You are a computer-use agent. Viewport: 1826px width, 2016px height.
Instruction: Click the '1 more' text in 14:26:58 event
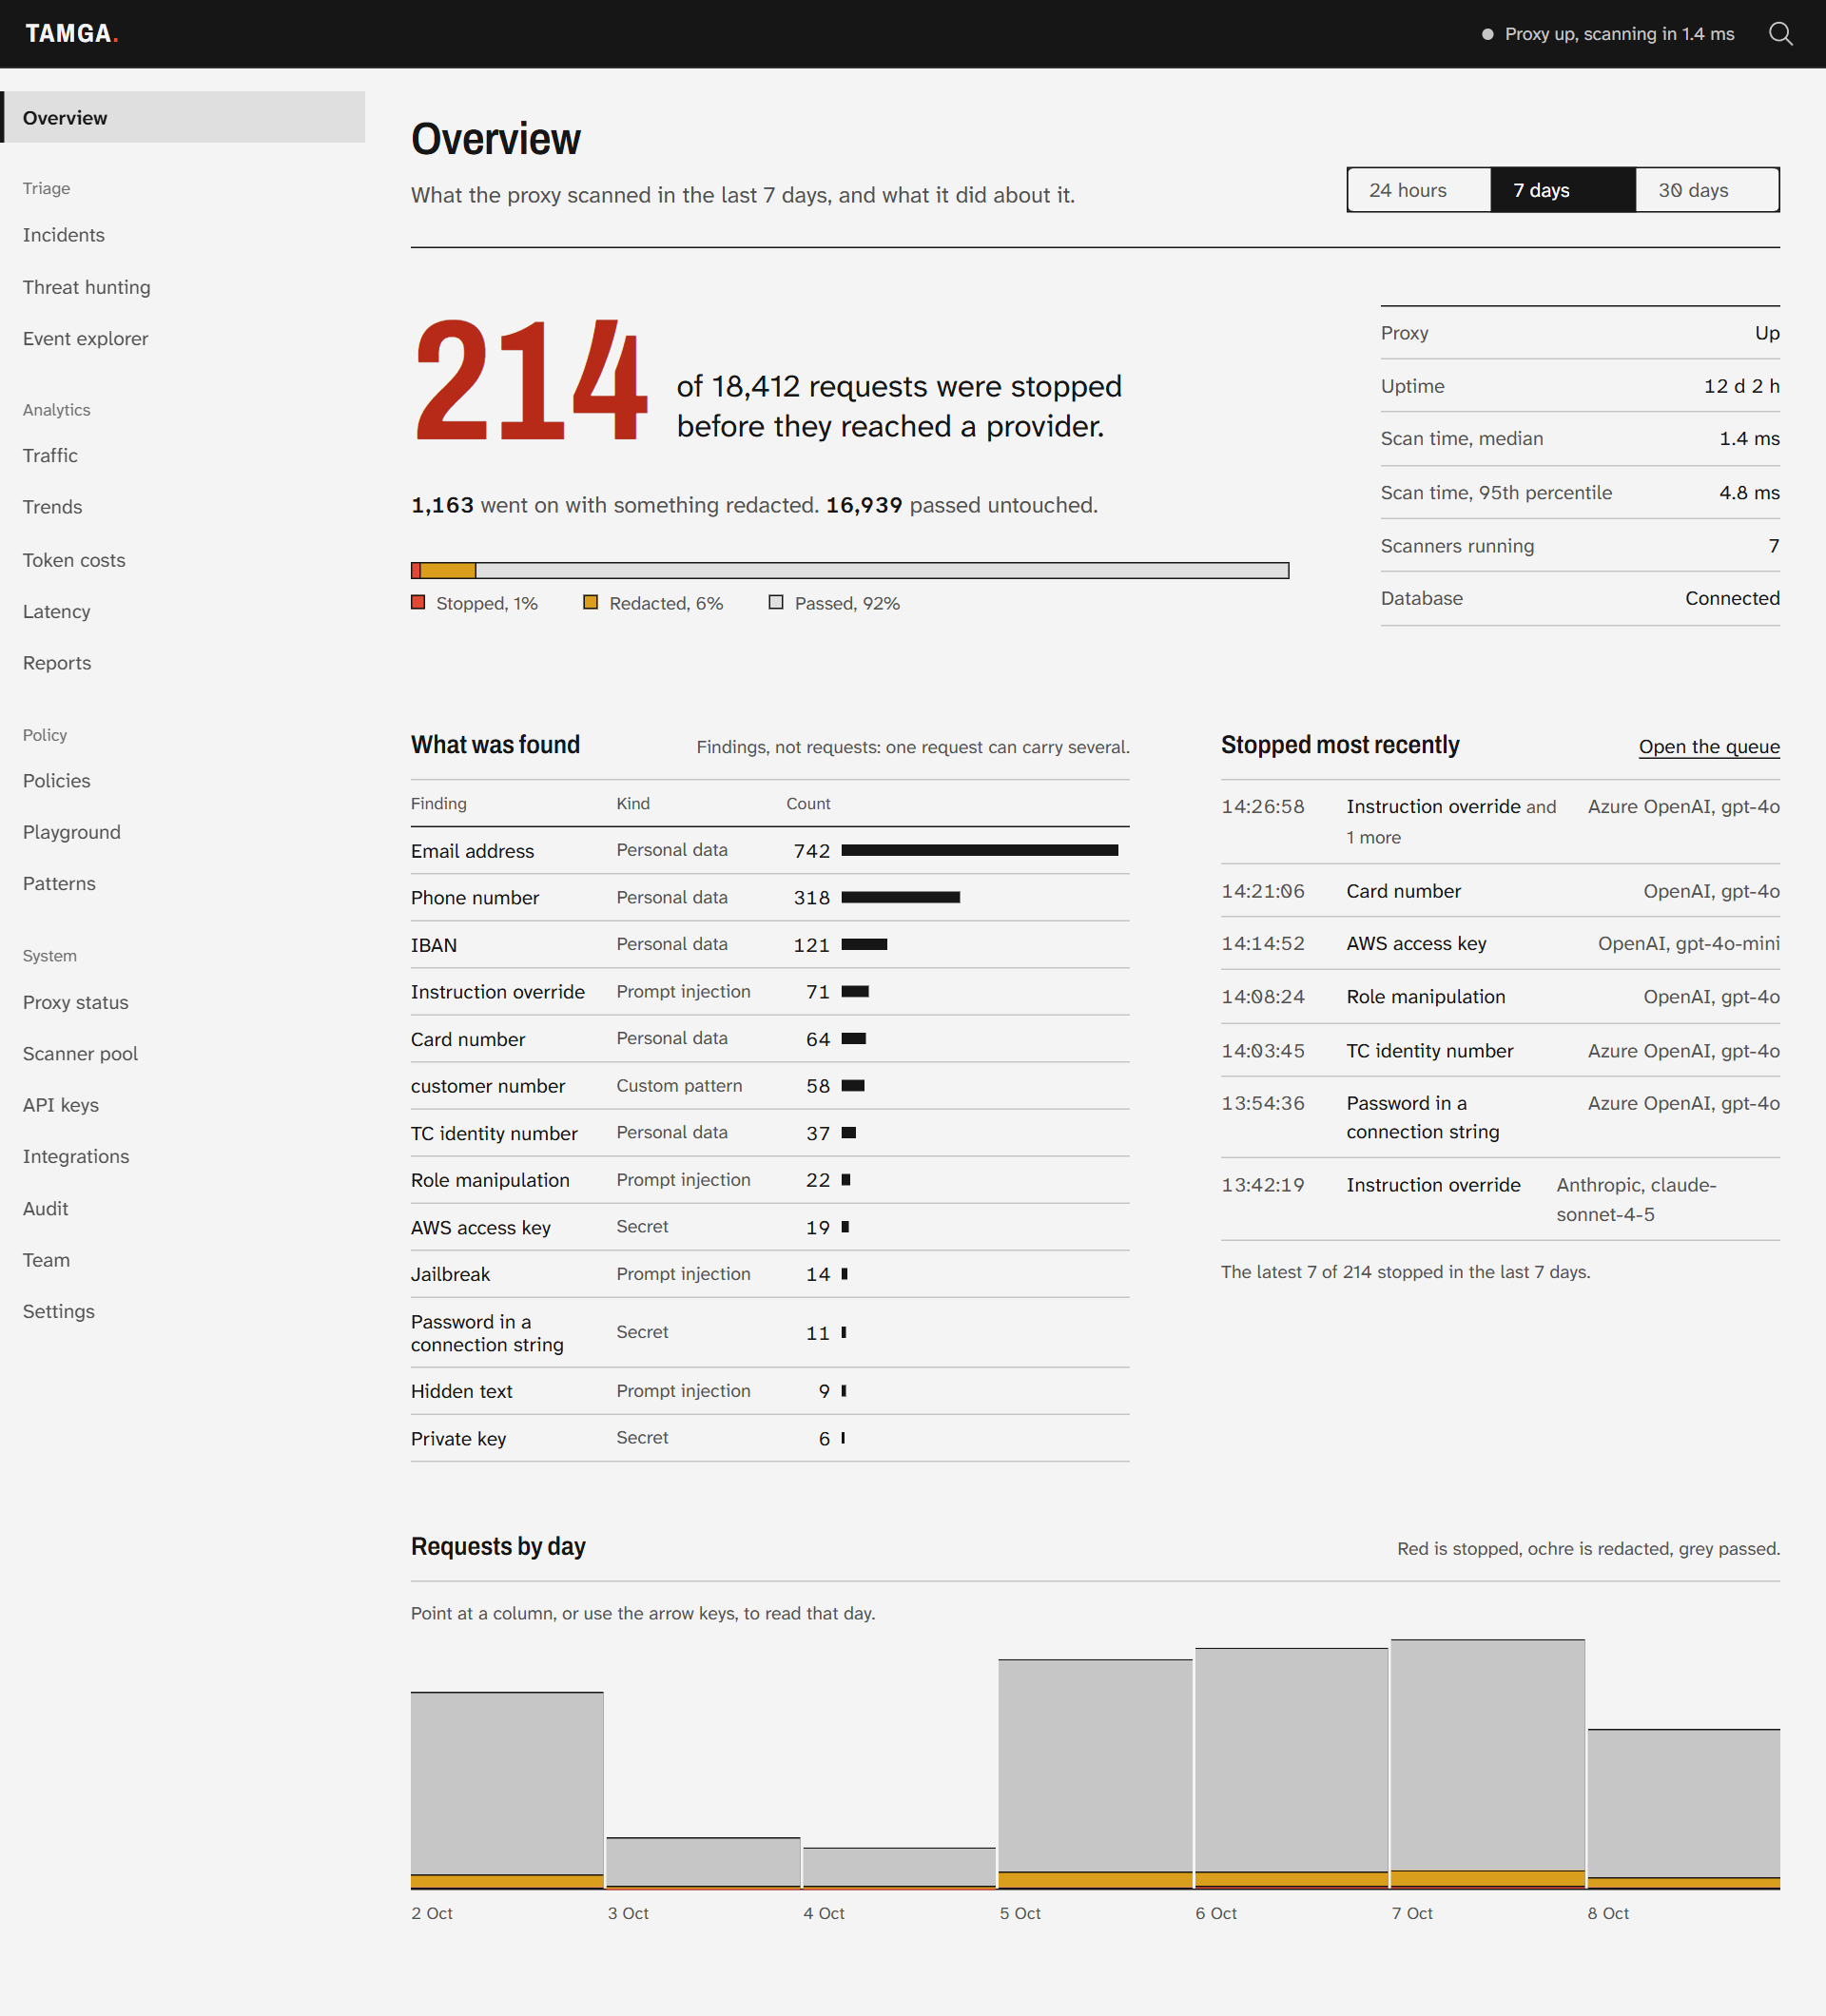1373,838
